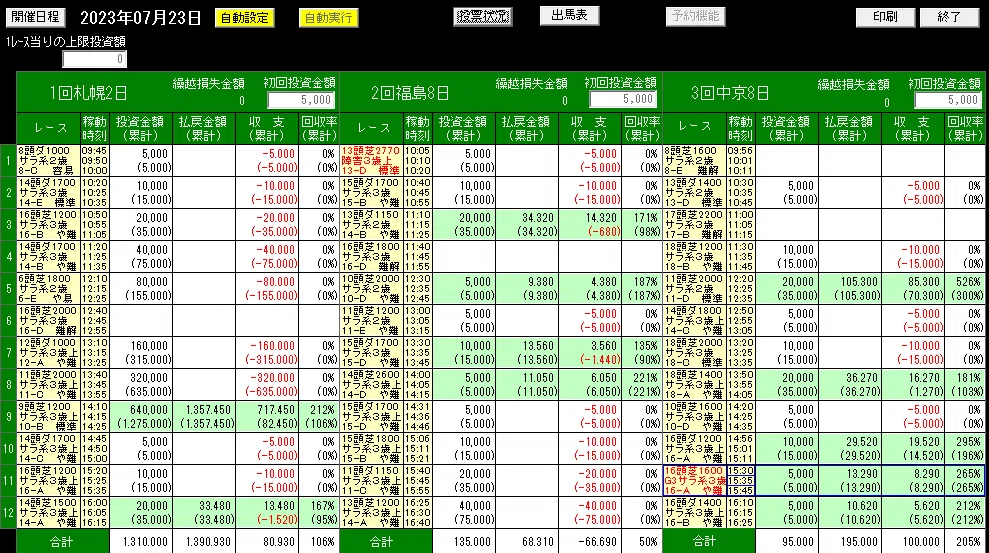Click the 印刷 print button
This screenshot has height=553, width=989.
tap(886, 17)
